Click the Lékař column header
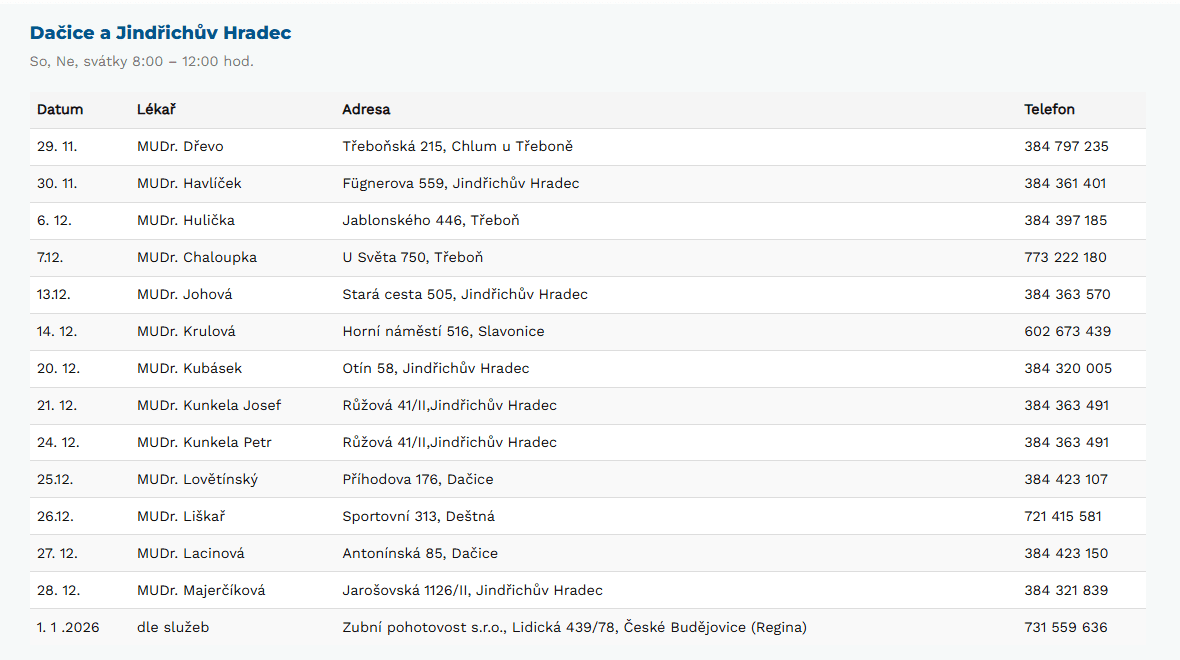This screenshot has width=1180, height=660. (x=156, y=109)
